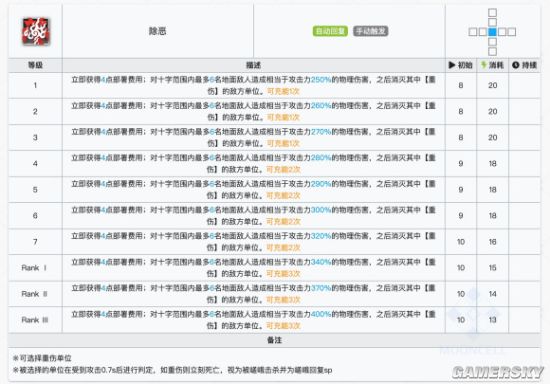Click the 初始 column header label
Screen dimensions: 550x384
[x=465, y=65]
